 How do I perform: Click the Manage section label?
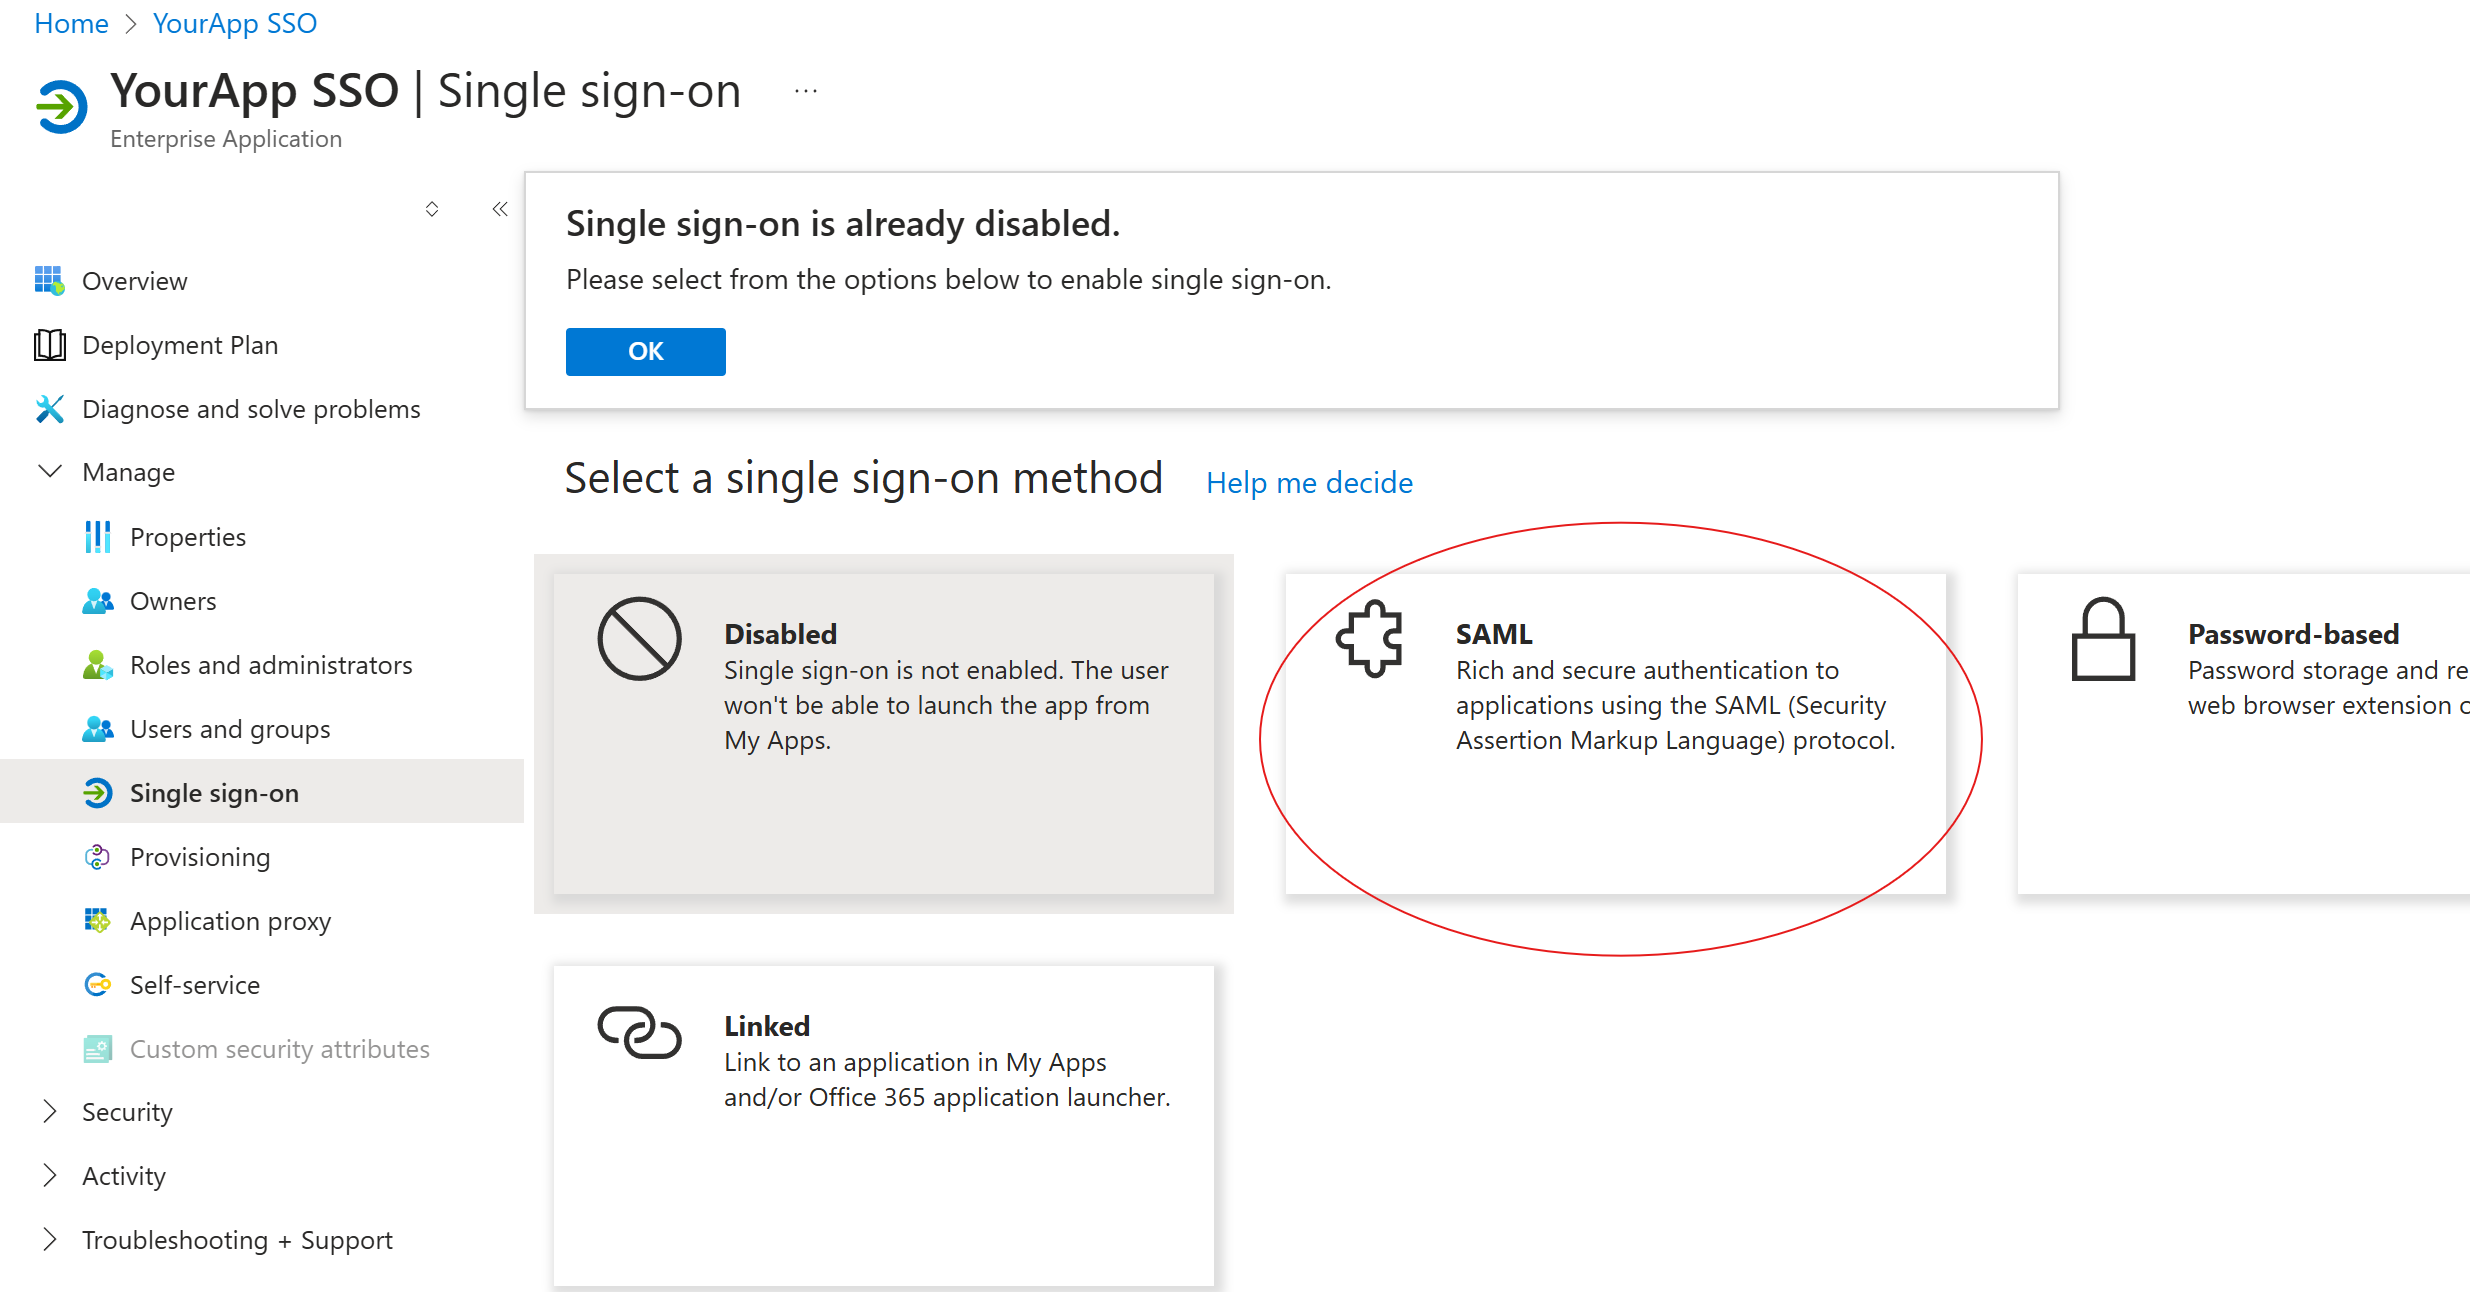128,472
